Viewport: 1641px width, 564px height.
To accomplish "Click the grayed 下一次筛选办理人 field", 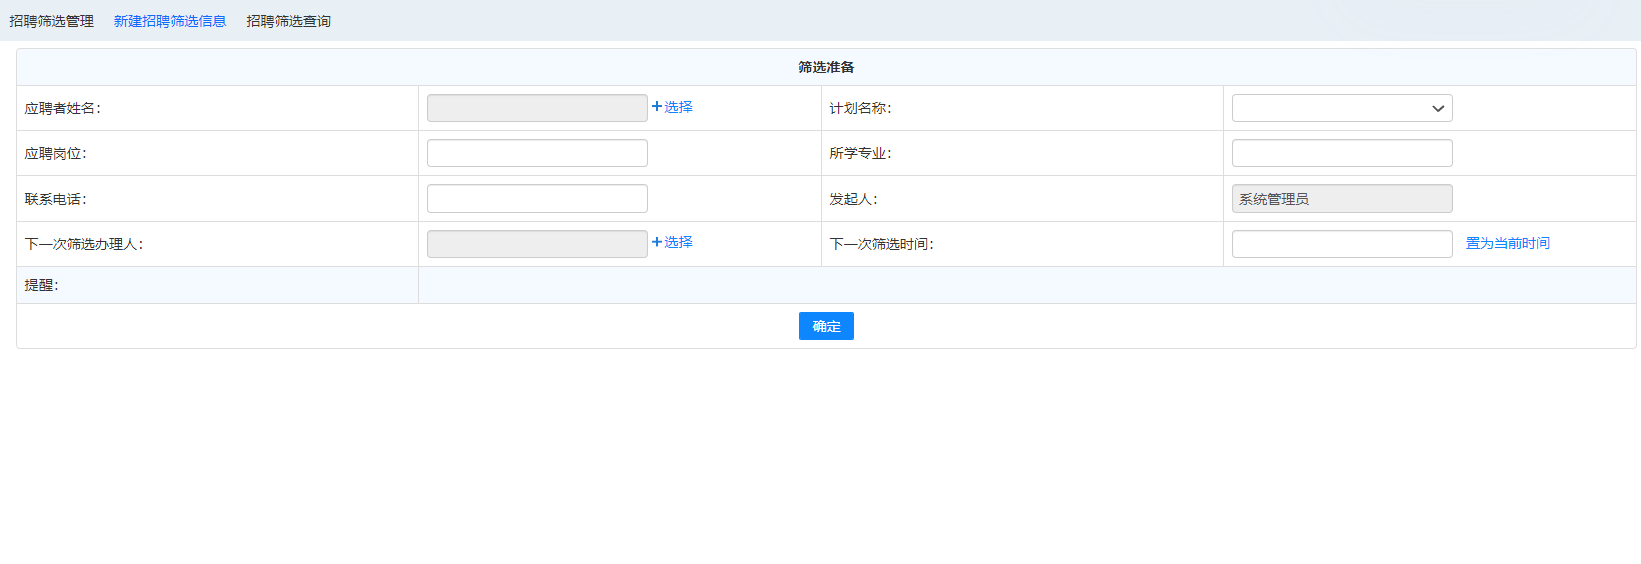I will tap(537, 244).
